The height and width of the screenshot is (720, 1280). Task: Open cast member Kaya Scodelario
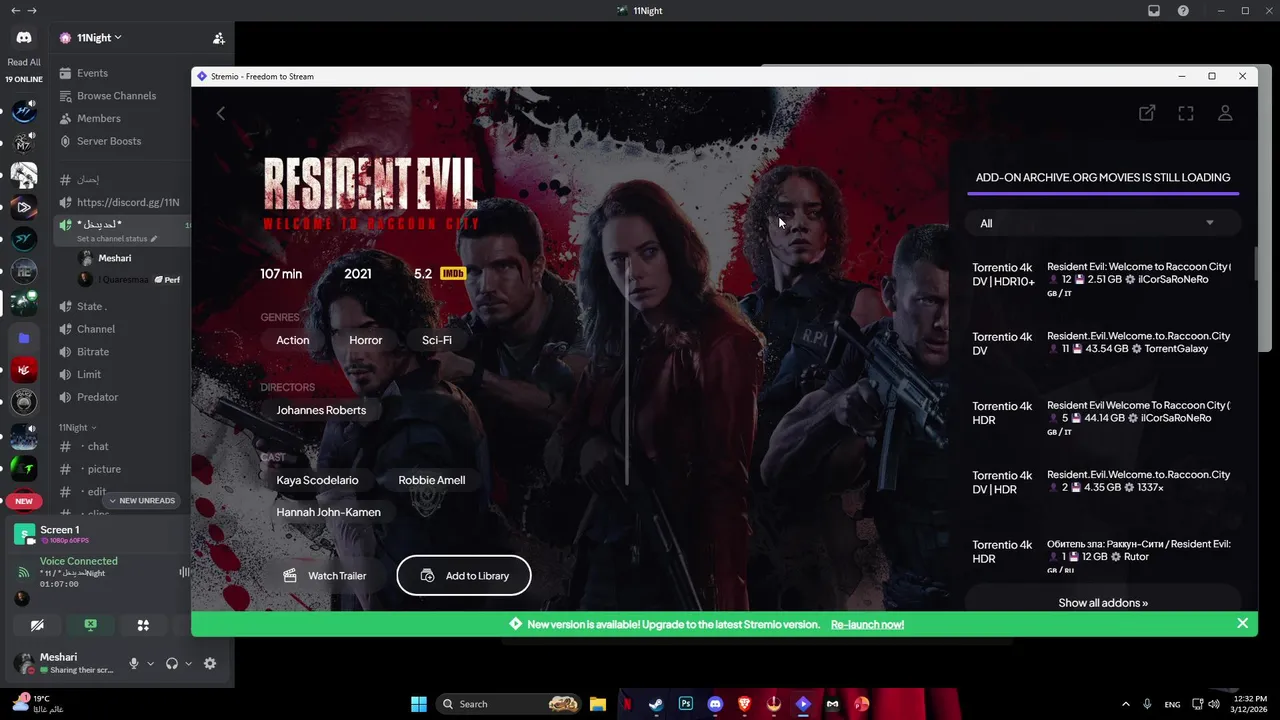pos(317,480)
